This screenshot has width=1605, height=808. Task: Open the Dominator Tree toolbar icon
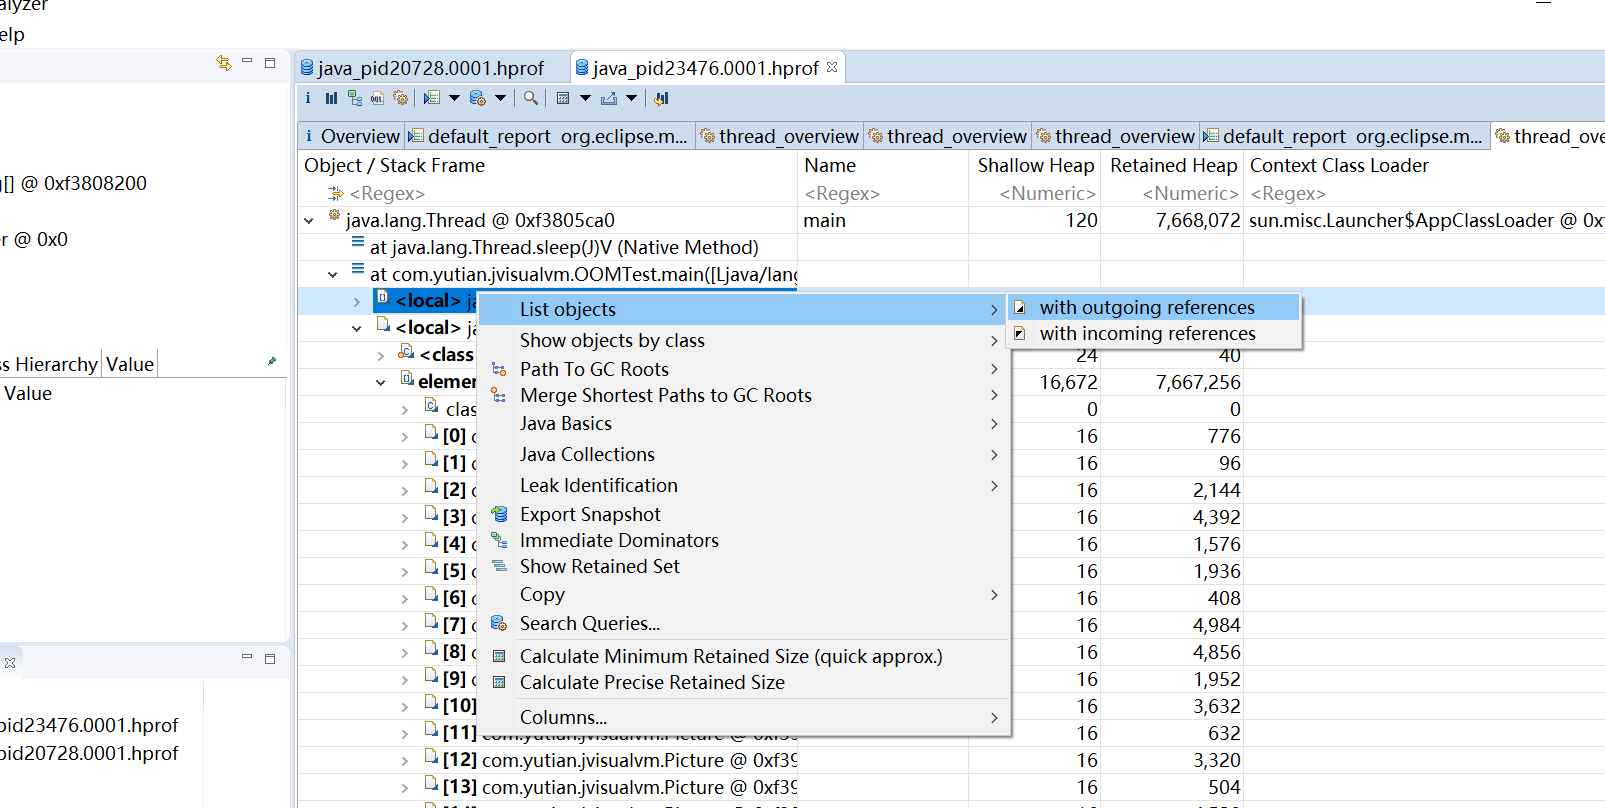354,98
